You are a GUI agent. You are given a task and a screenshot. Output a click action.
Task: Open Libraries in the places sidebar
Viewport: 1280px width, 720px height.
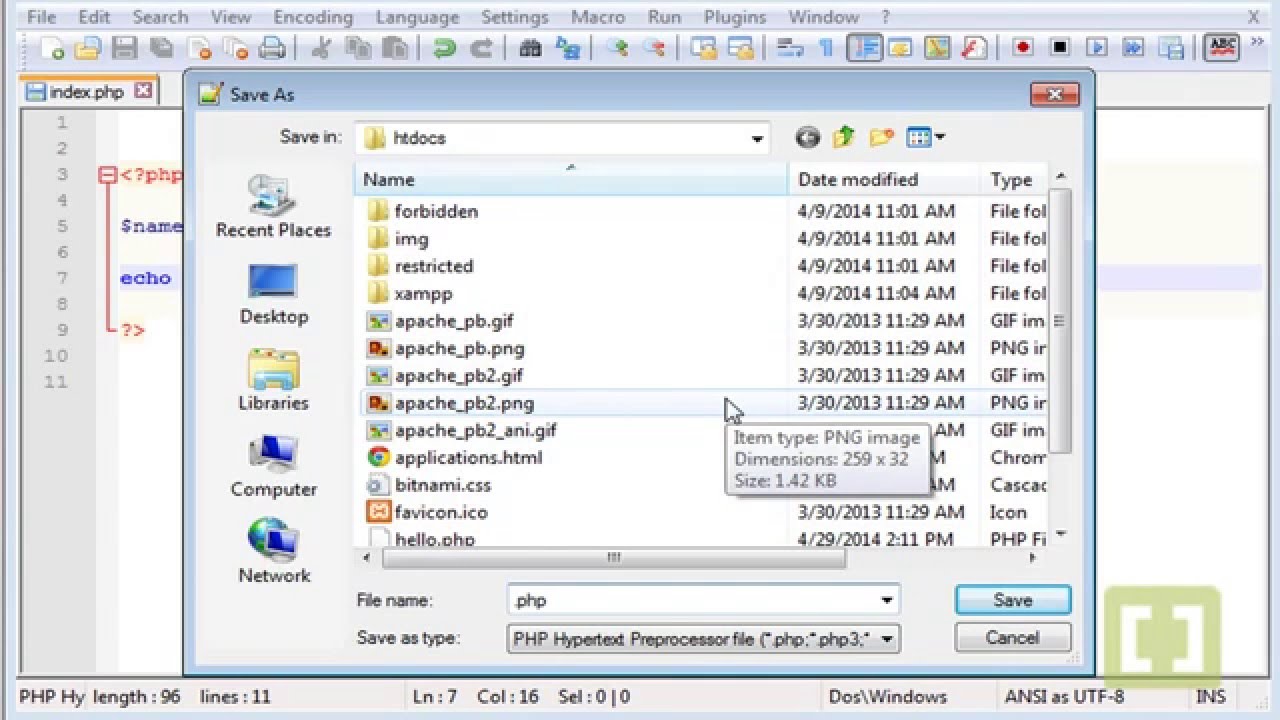pyautogui.click(x=273, y=380)
